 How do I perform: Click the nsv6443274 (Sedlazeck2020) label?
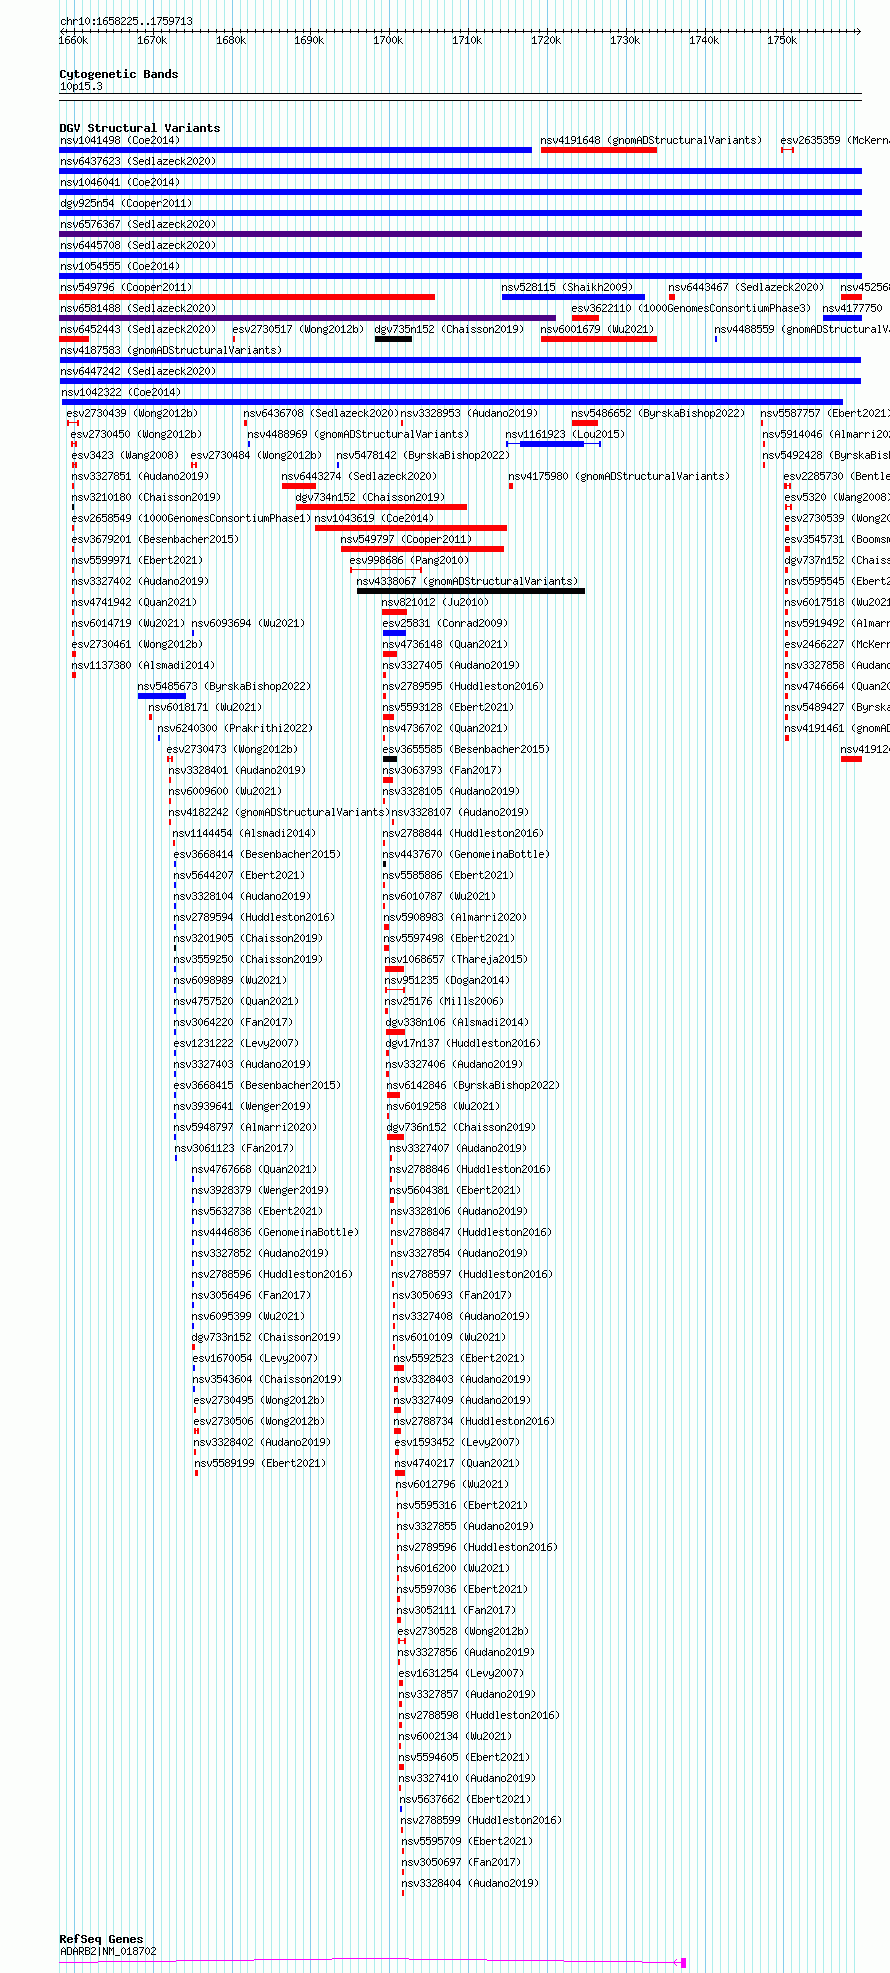point(359,476)
